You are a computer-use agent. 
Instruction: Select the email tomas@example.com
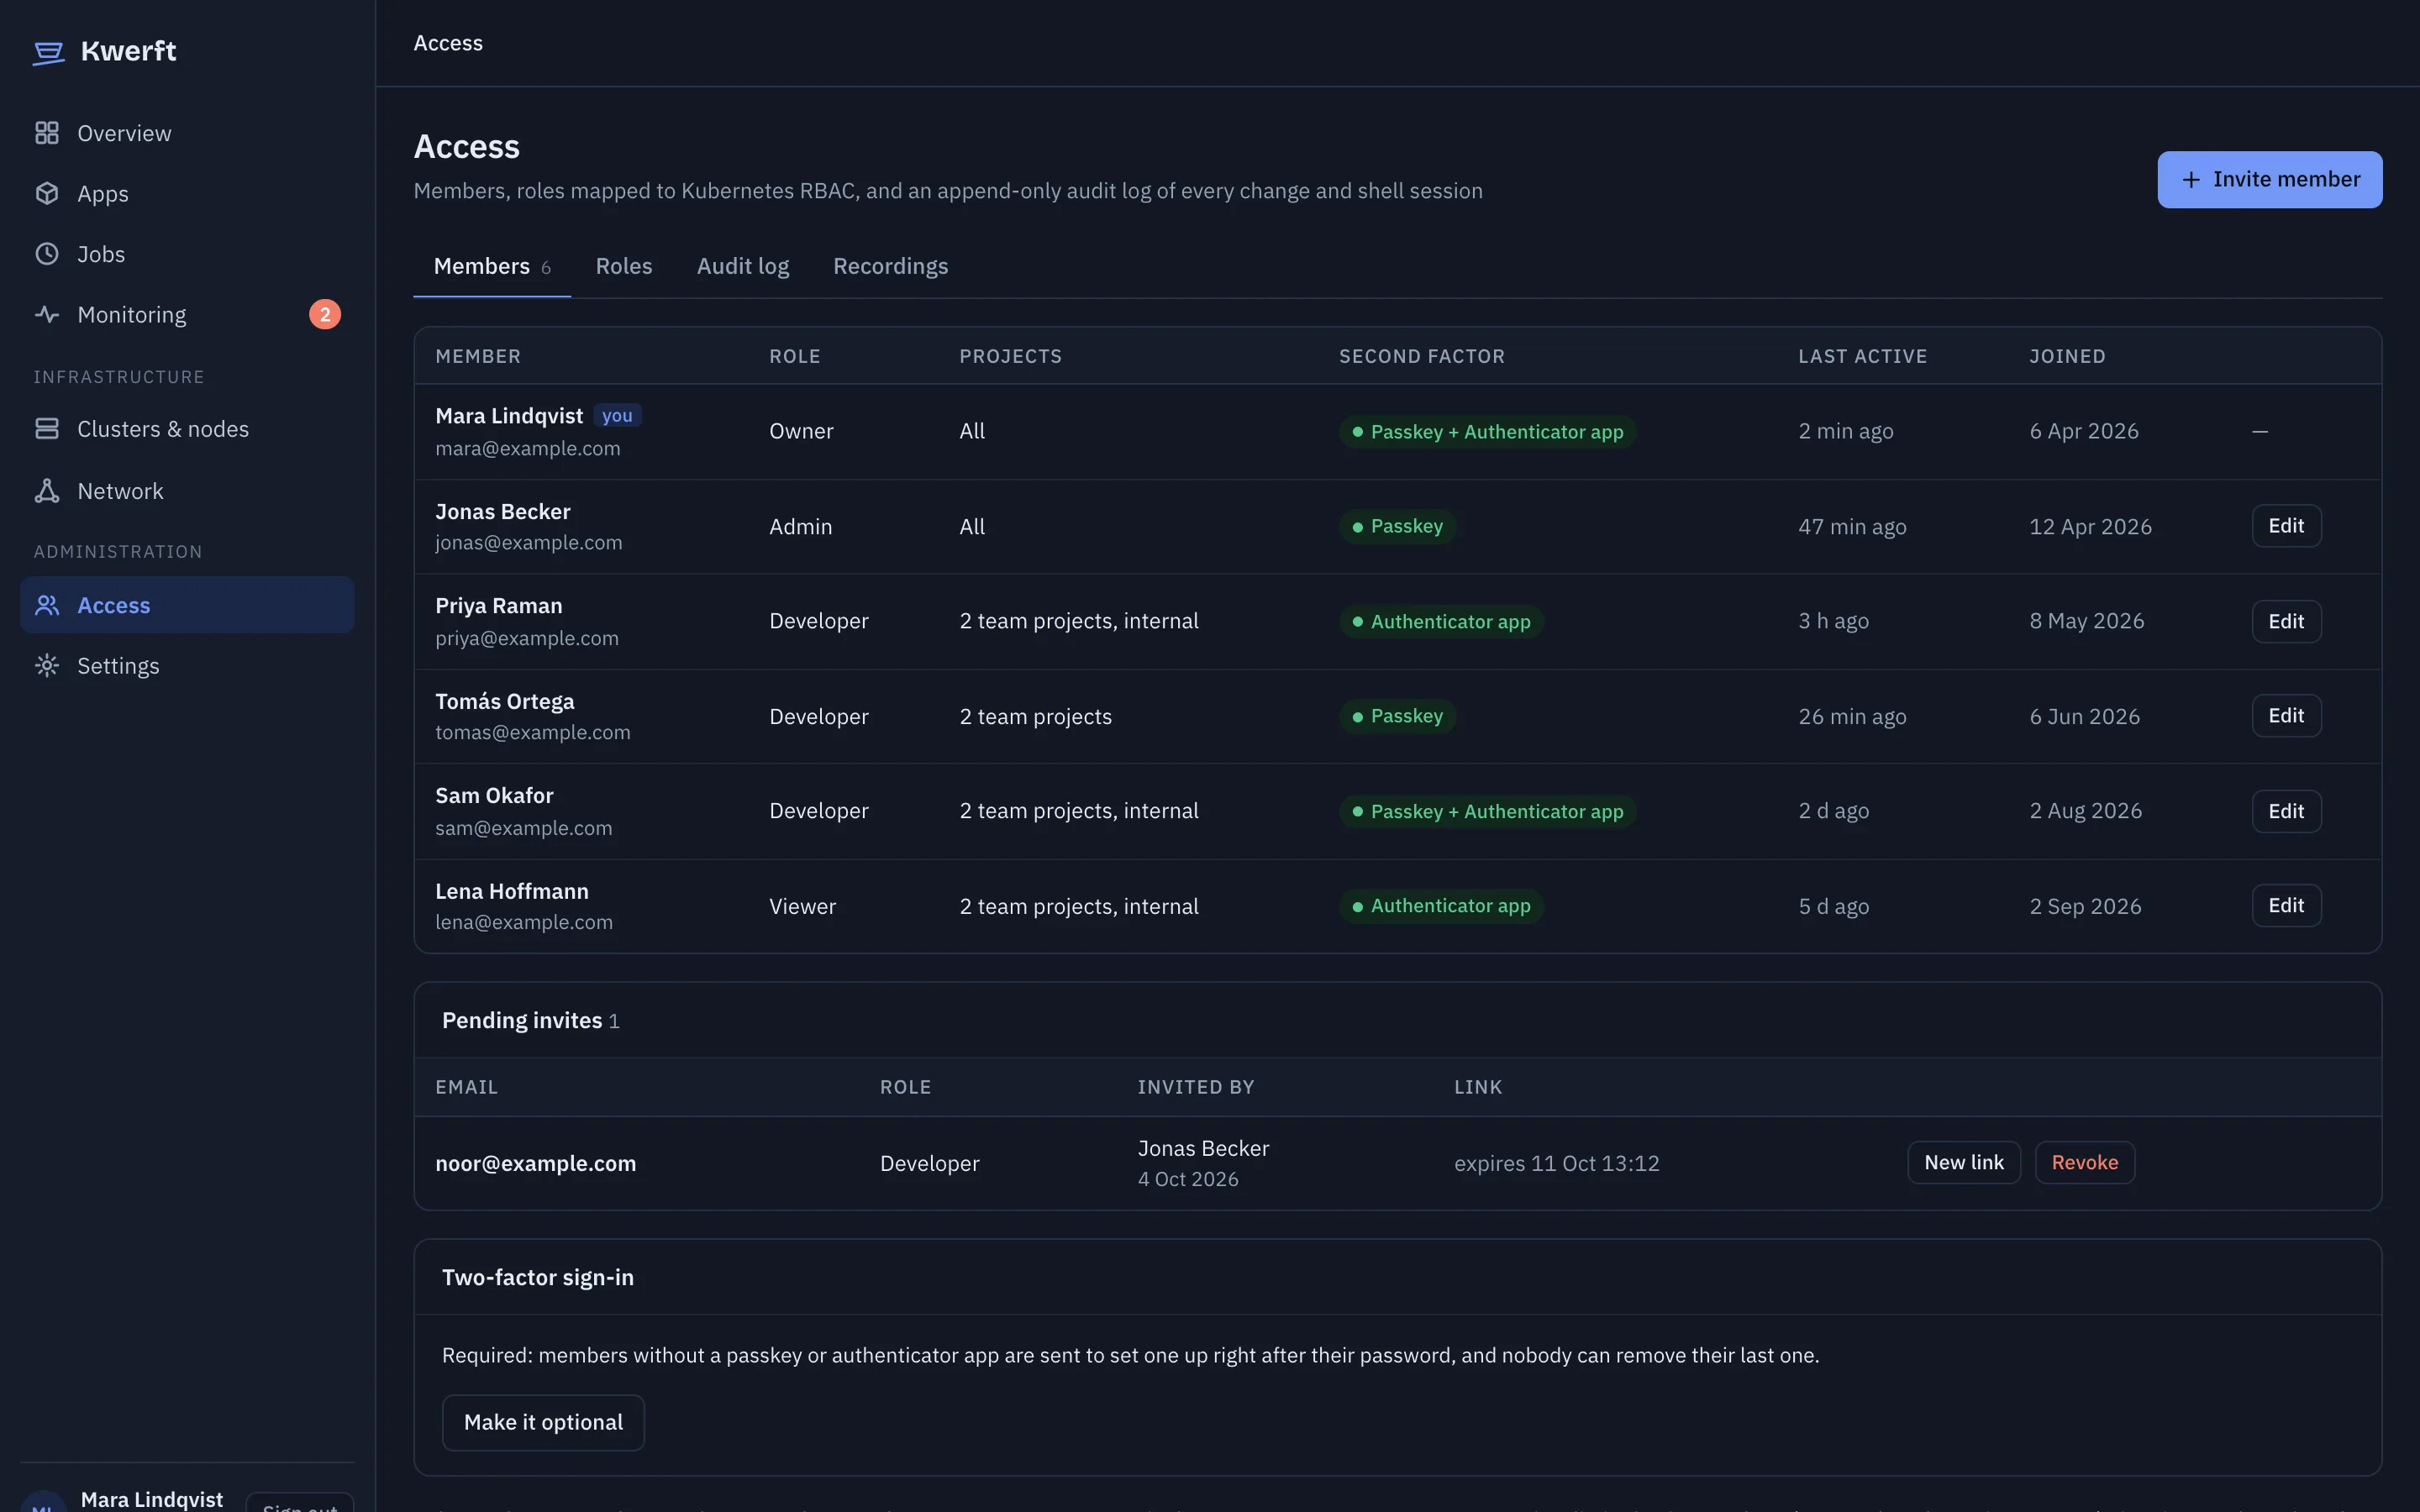[533, 733]
